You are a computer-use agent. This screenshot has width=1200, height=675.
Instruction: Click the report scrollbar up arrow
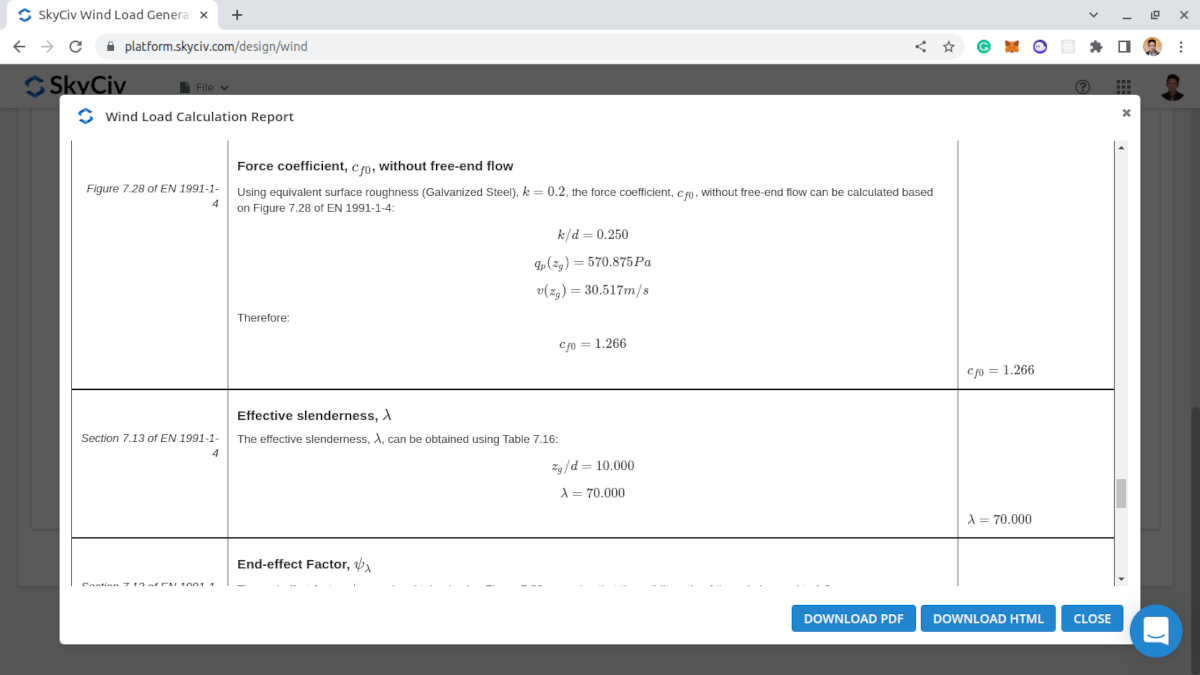click(x=1121, y=148)
